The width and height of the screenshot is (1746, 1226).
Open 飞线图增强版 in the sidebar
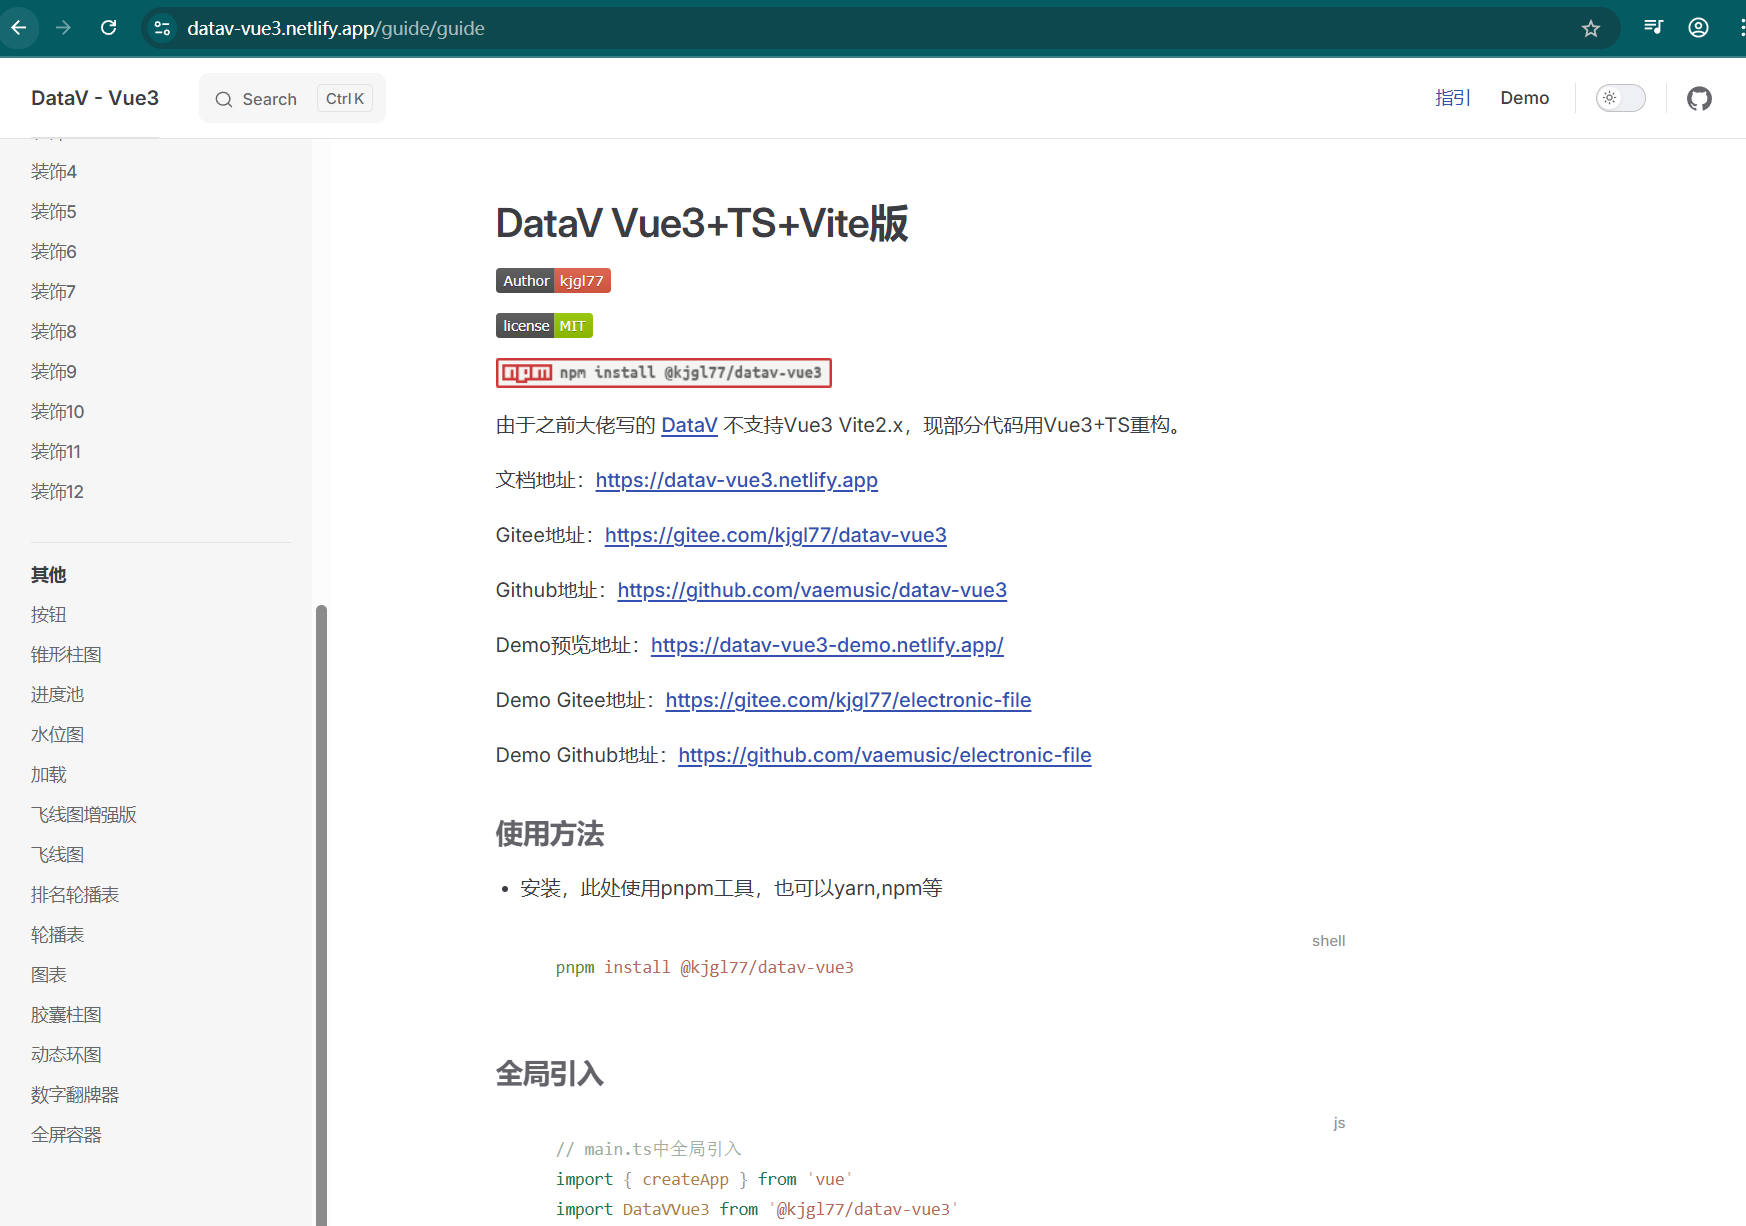tap(84, 815)
